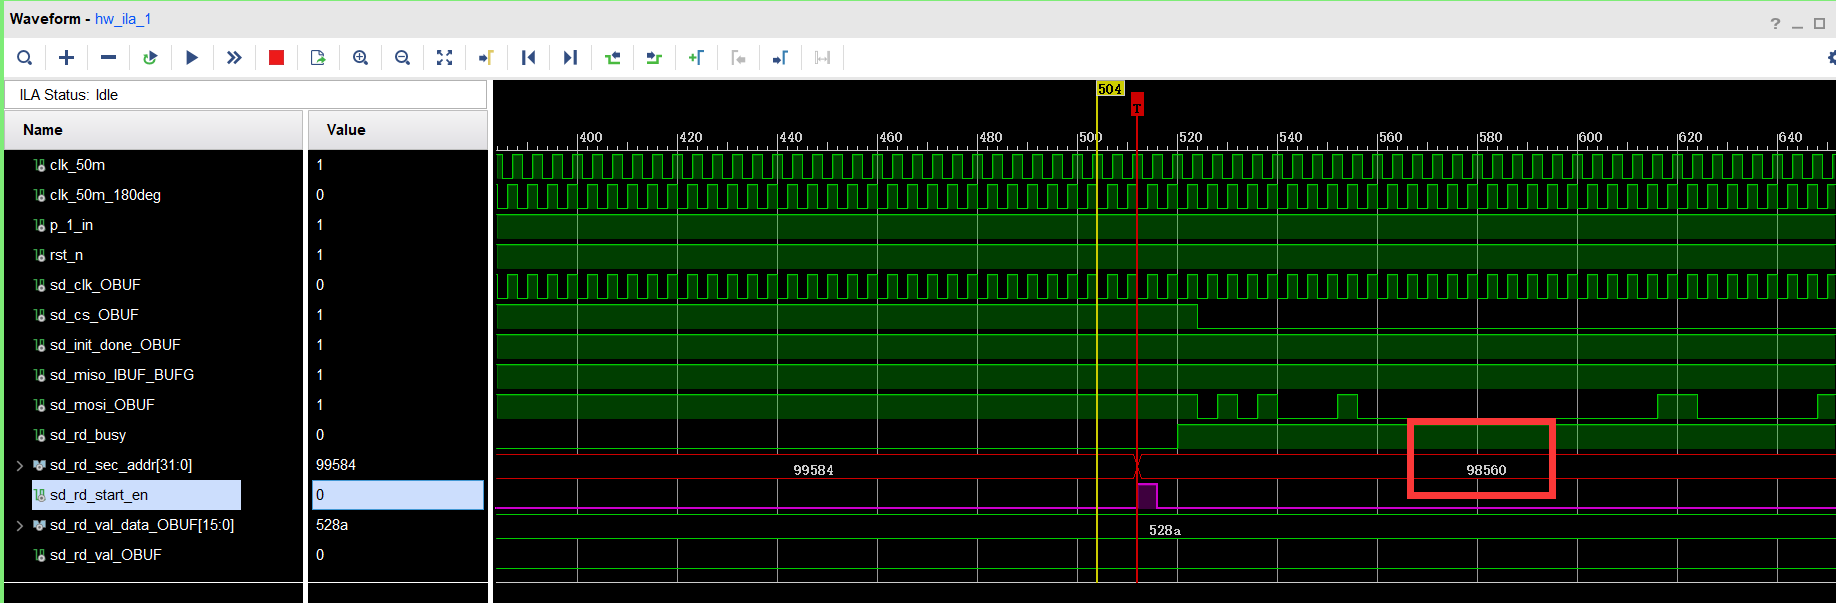
Task: Select the sd_rd_busy signal
Action: click(x=88, y=435)
